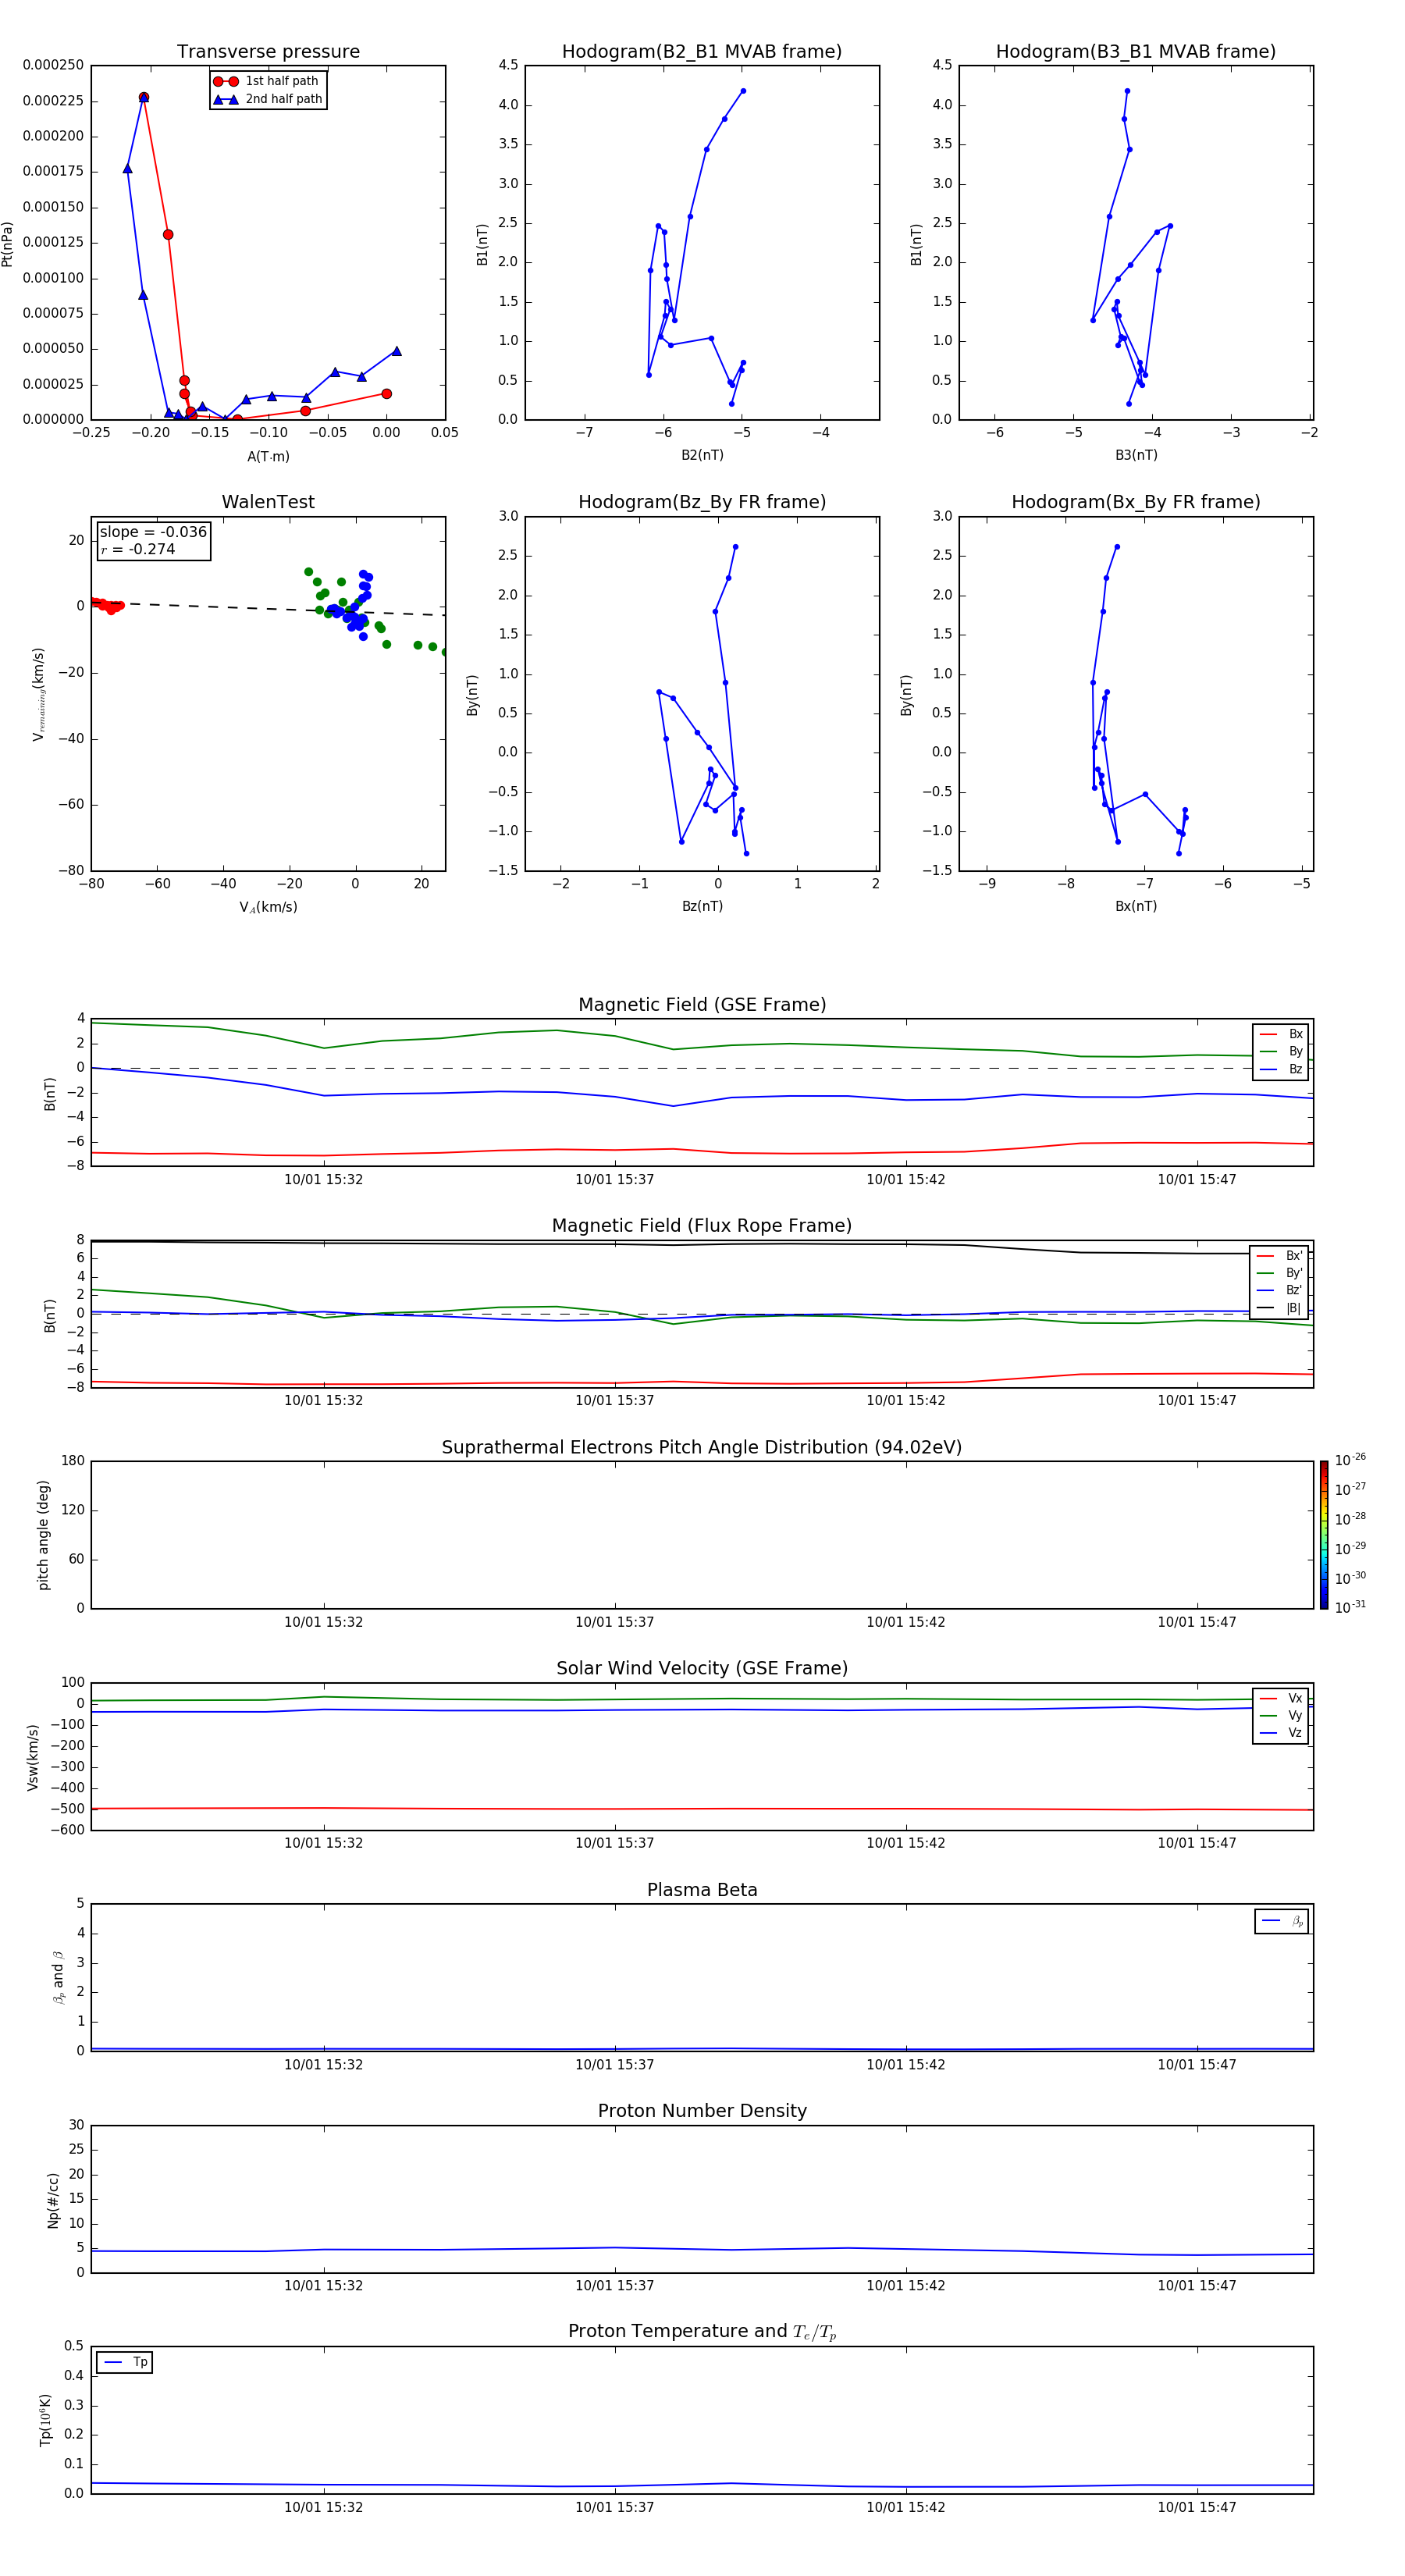Click the Proton Temperature and Te/Tp title
The image size is (1405, 2576).
tap(702, 2332)
